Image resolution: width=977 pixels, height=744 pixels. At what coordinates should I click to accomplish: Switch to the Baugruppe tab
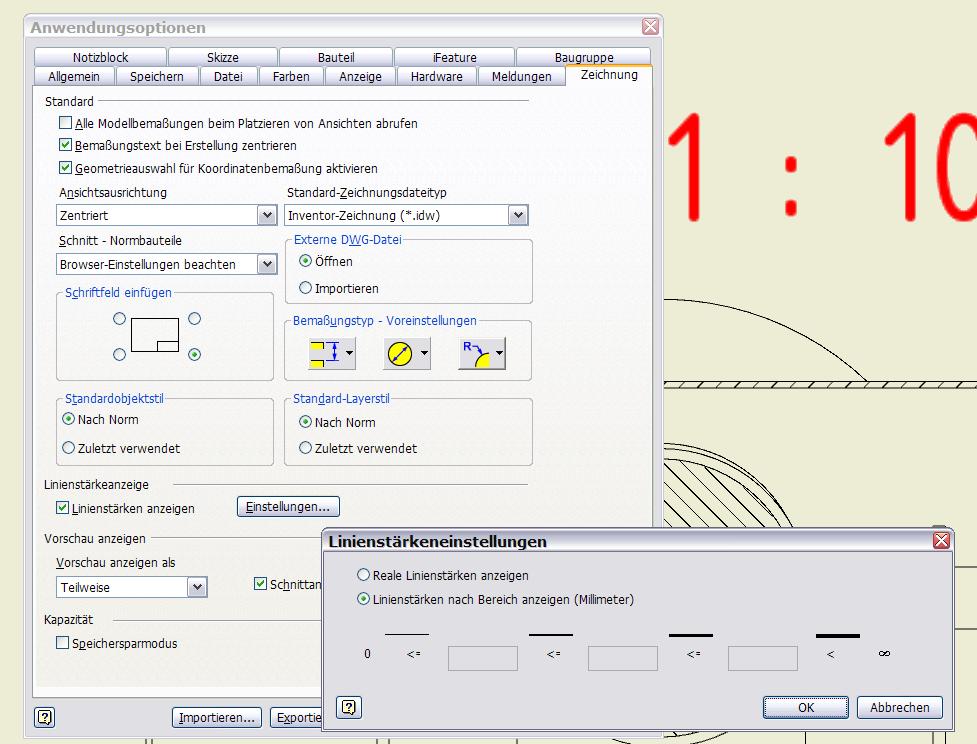point(584,57)
